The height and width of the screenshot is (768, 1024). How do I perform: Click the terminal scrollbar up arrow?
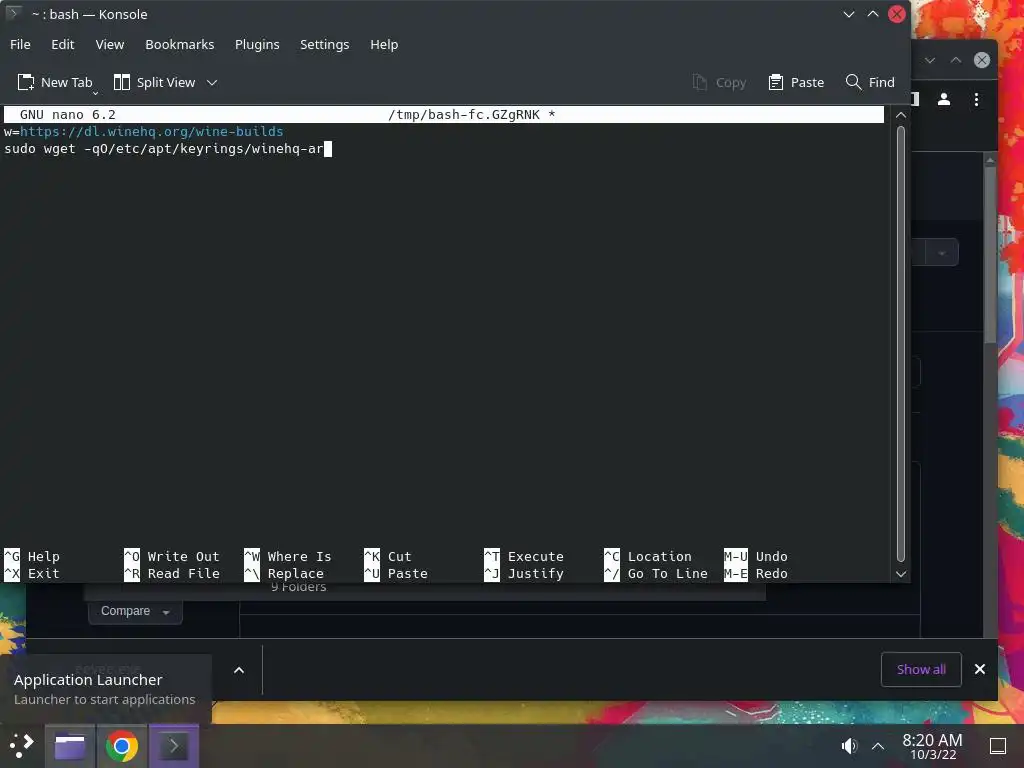click(x=901, y=115)
